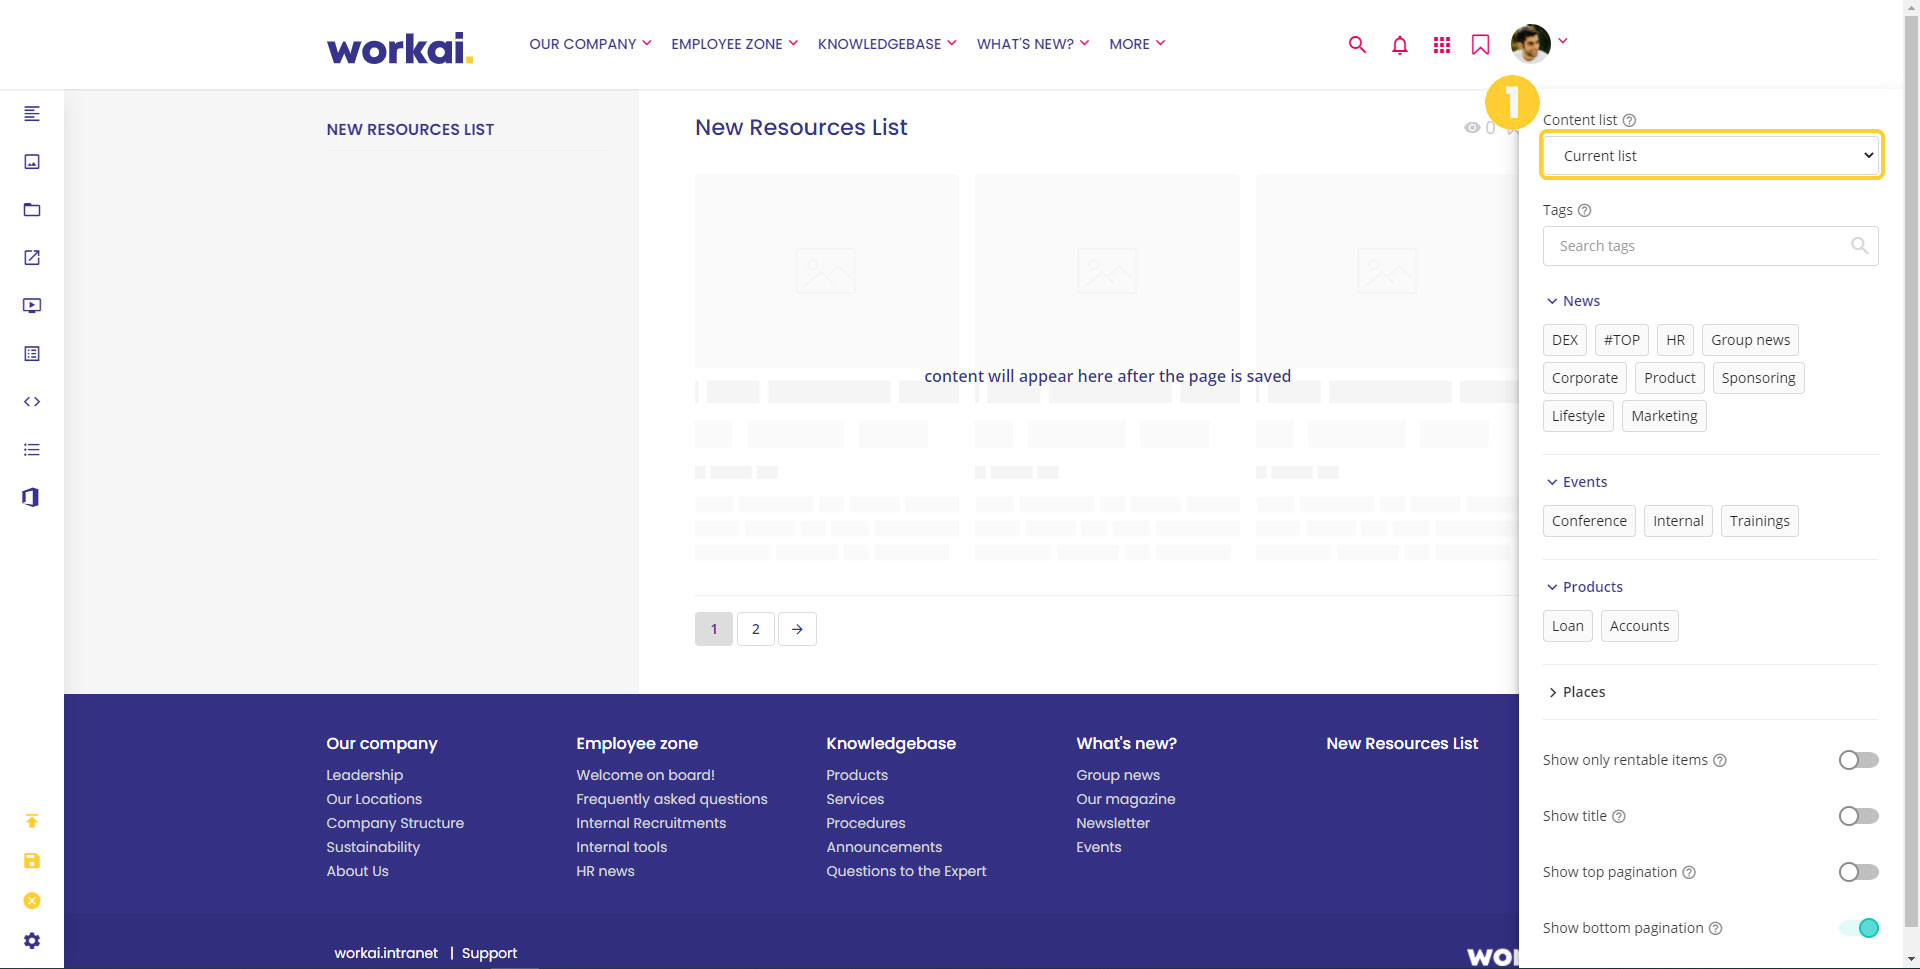Select the Office icon in sidebar
This screenshot has height=969, width=1920.
(x=32, y=498)
